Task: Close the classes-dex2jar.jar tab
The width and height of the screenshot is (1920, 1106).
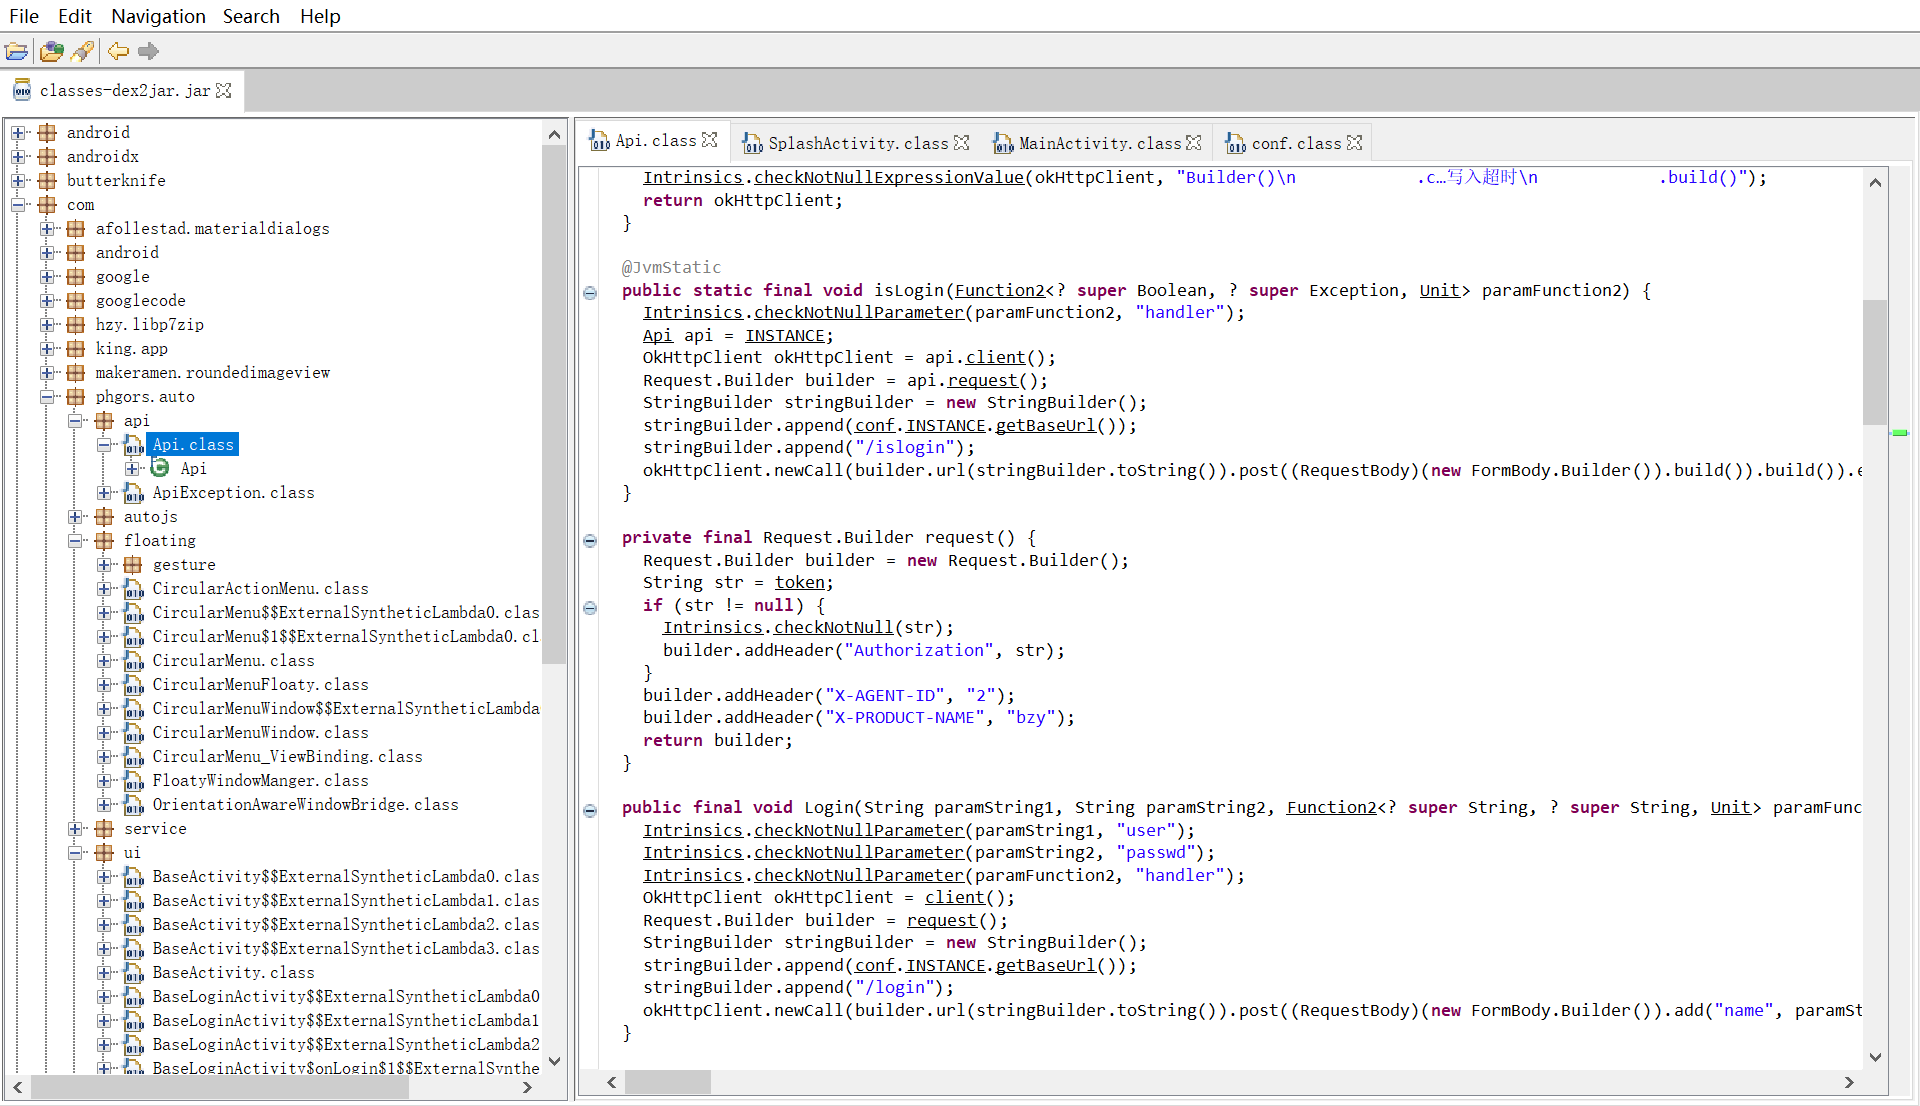Action: (x=224, y=90)
